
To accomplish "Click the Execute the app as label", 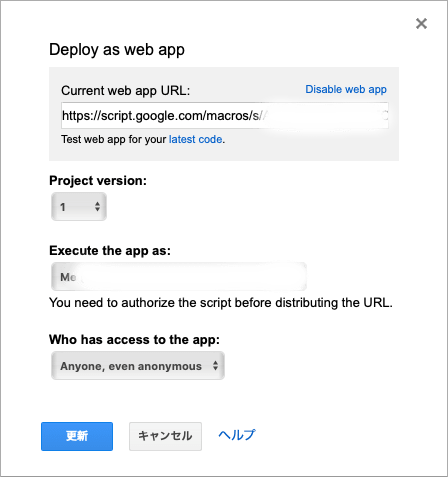I will pyautogui.click(x=110, y=251).
